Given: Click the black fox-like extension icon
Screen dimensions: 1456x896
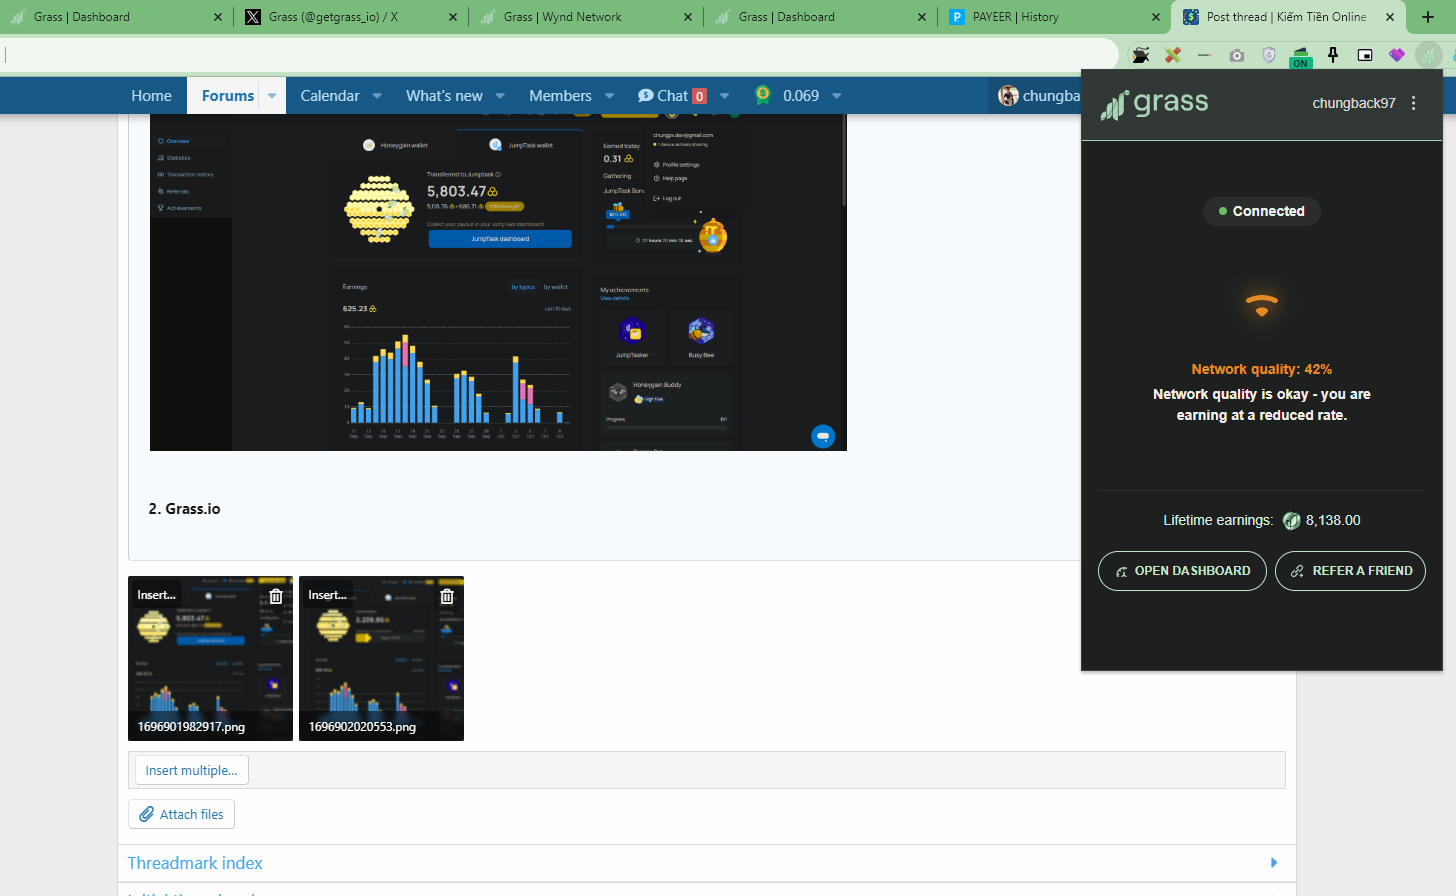Looking at the screenshot, I should point(1141,55).
